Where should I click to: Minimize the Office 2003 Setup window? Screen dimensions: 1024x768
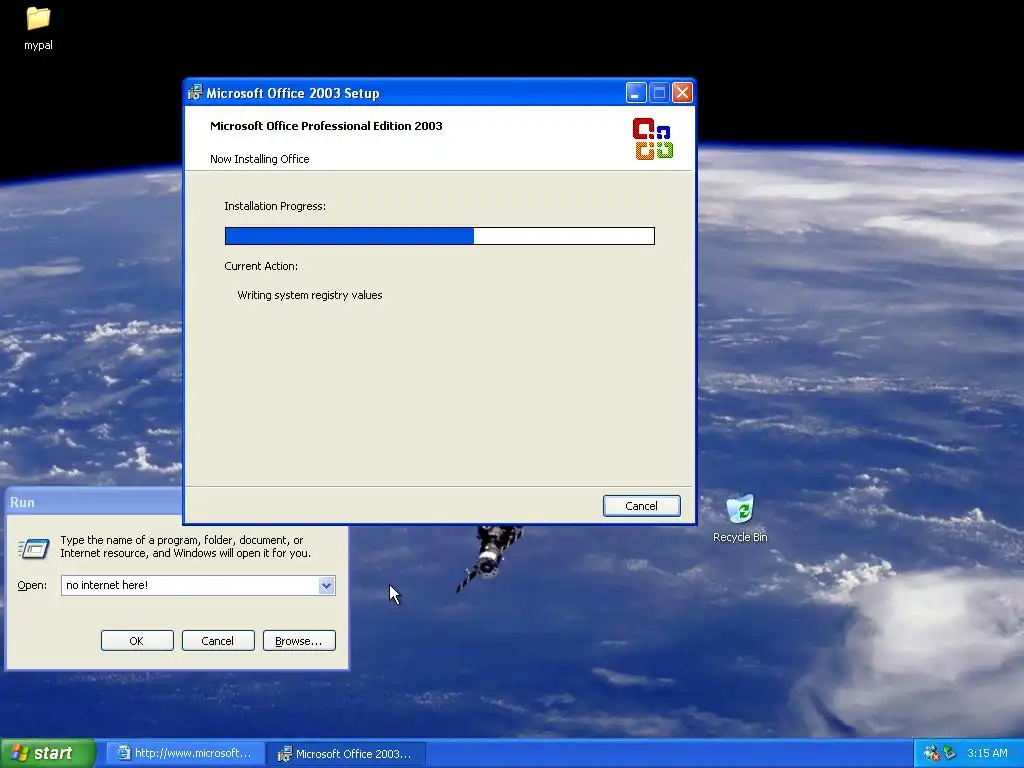click(636, 93)
